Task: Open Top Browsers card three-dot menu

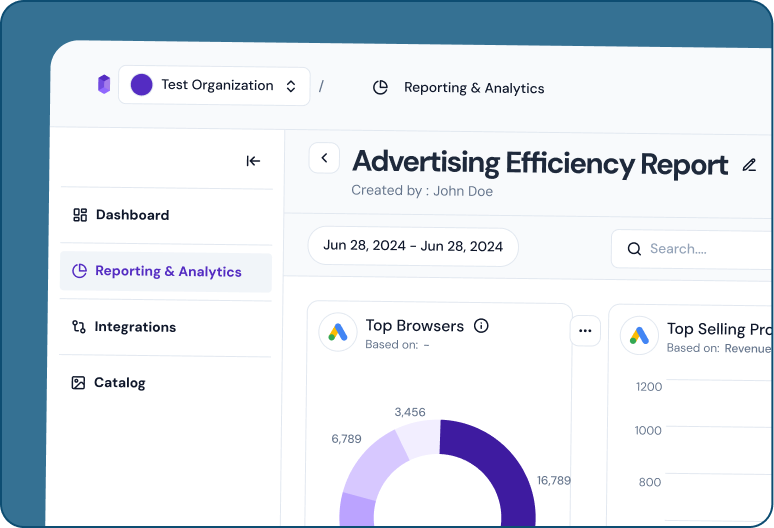Action: (x=585, y=331)
